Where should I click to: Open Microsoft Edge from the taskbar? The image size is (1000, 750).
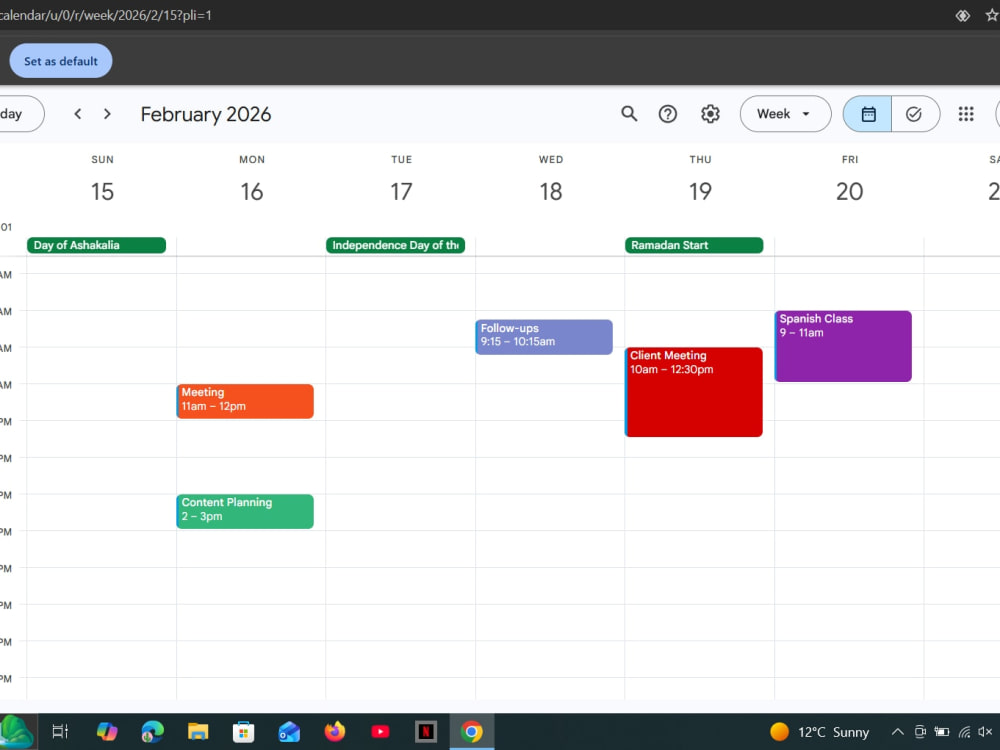(152, 732)
